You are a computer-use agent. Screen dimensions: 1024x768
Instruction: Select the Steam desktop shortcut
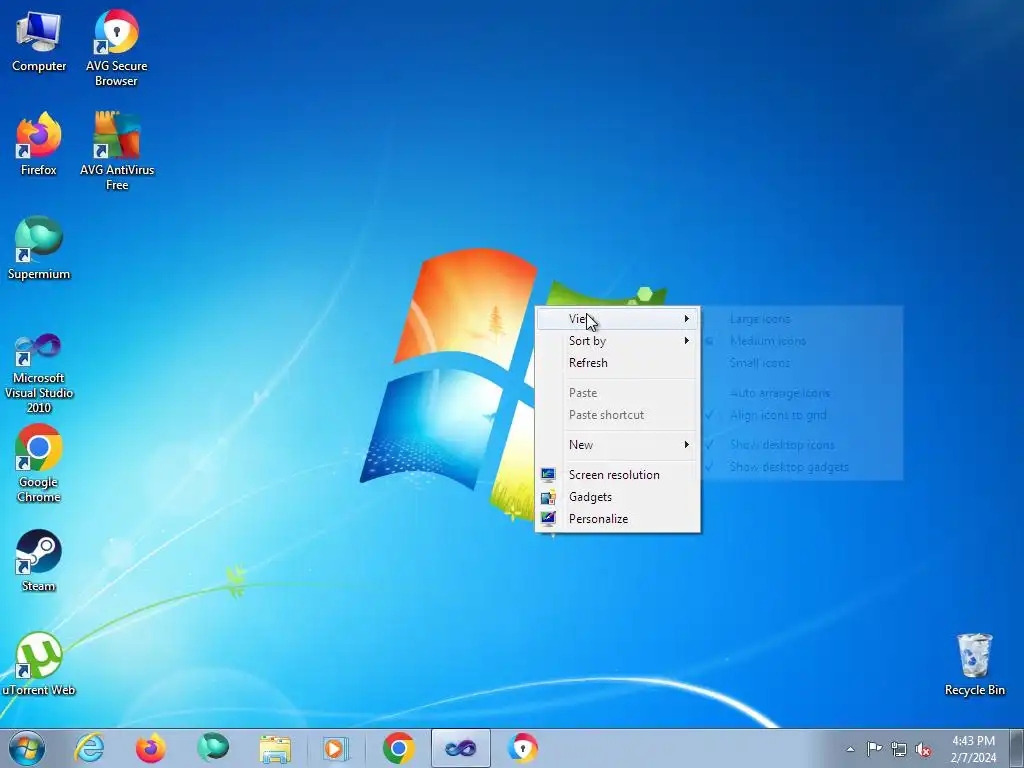pos(39,561)
